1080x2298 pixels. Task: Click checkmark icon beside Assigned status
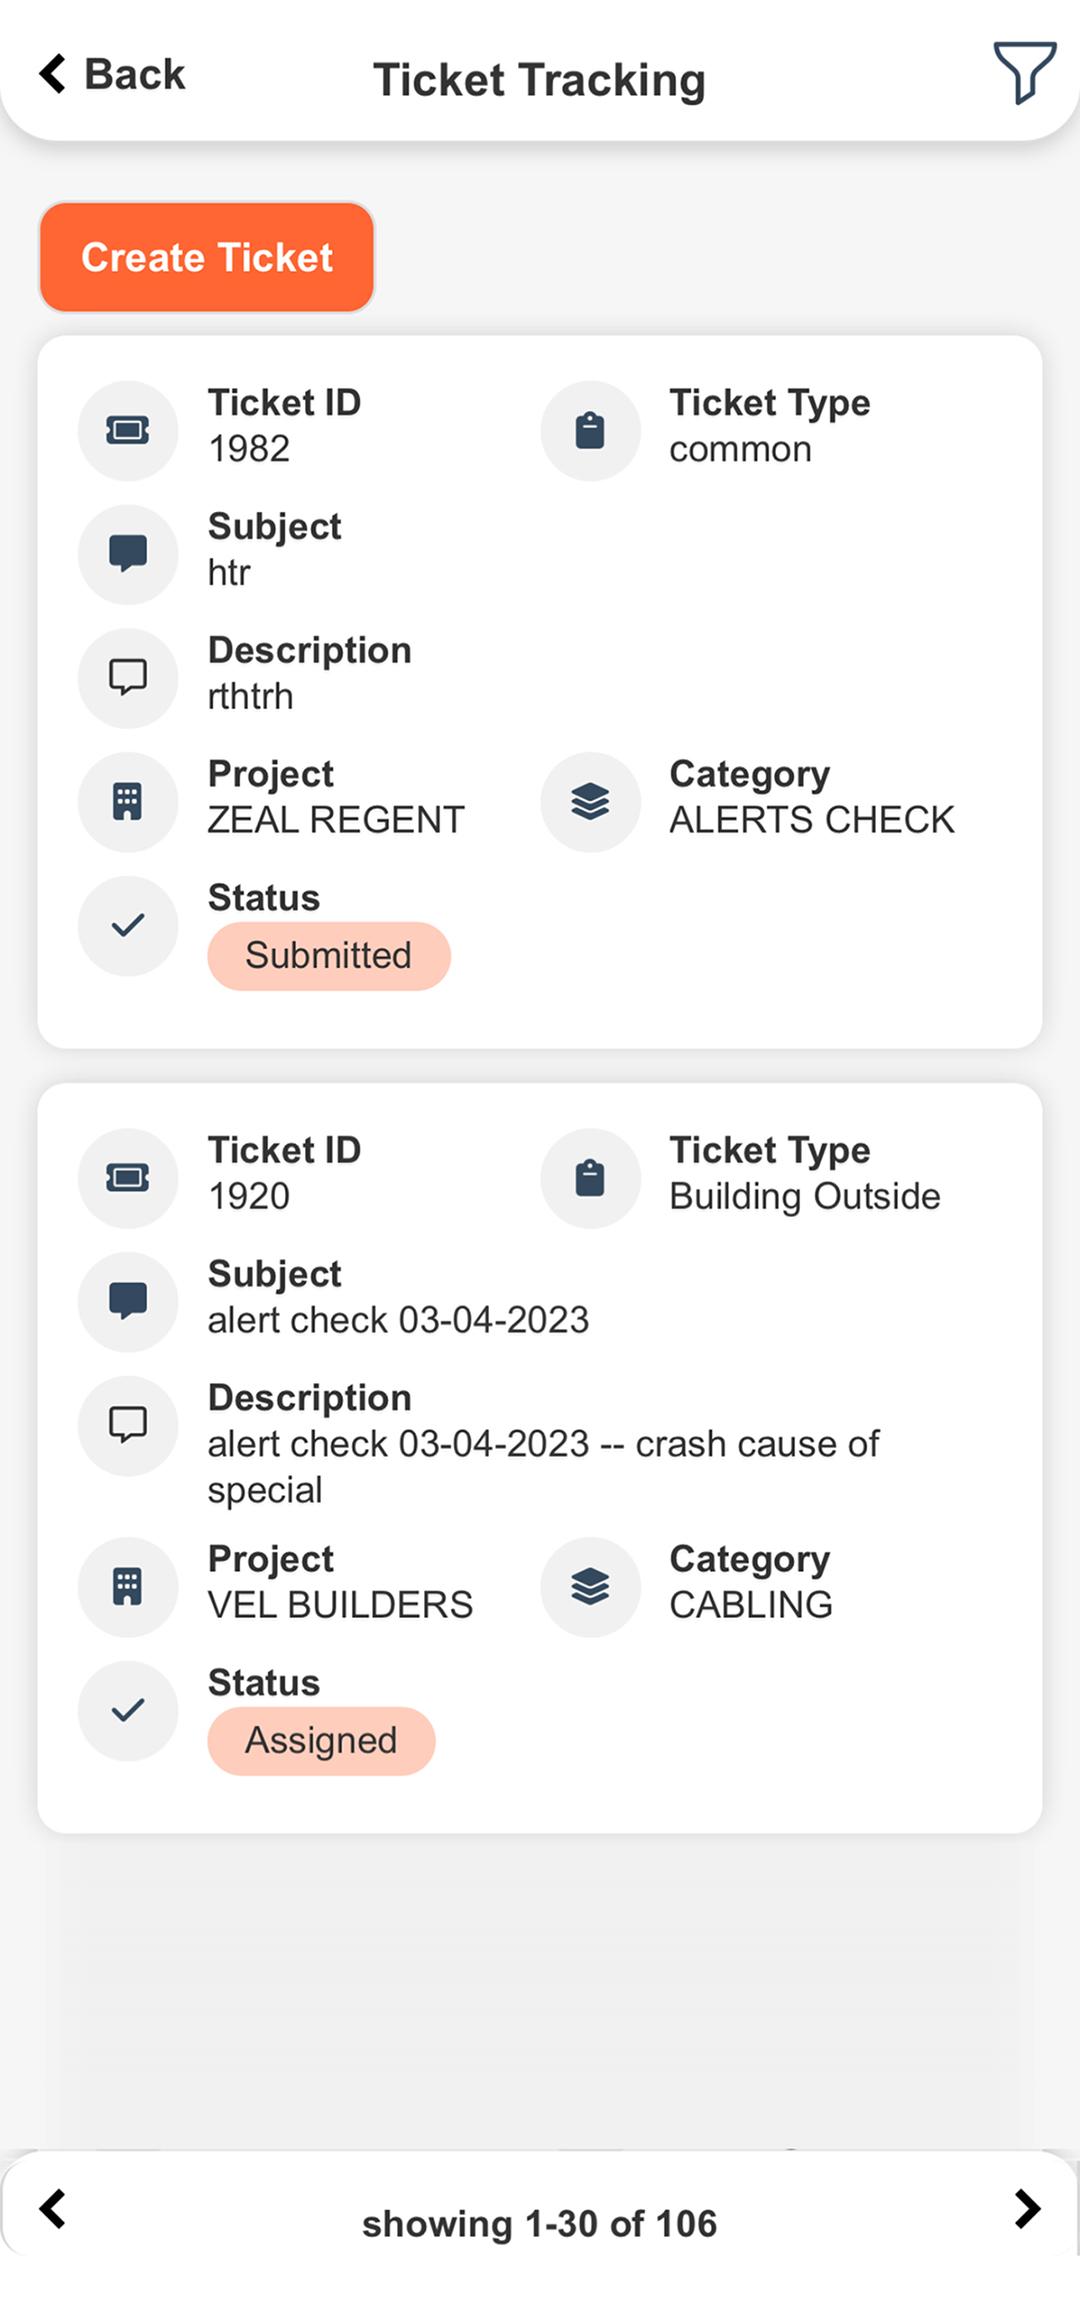coord(128,1711)
